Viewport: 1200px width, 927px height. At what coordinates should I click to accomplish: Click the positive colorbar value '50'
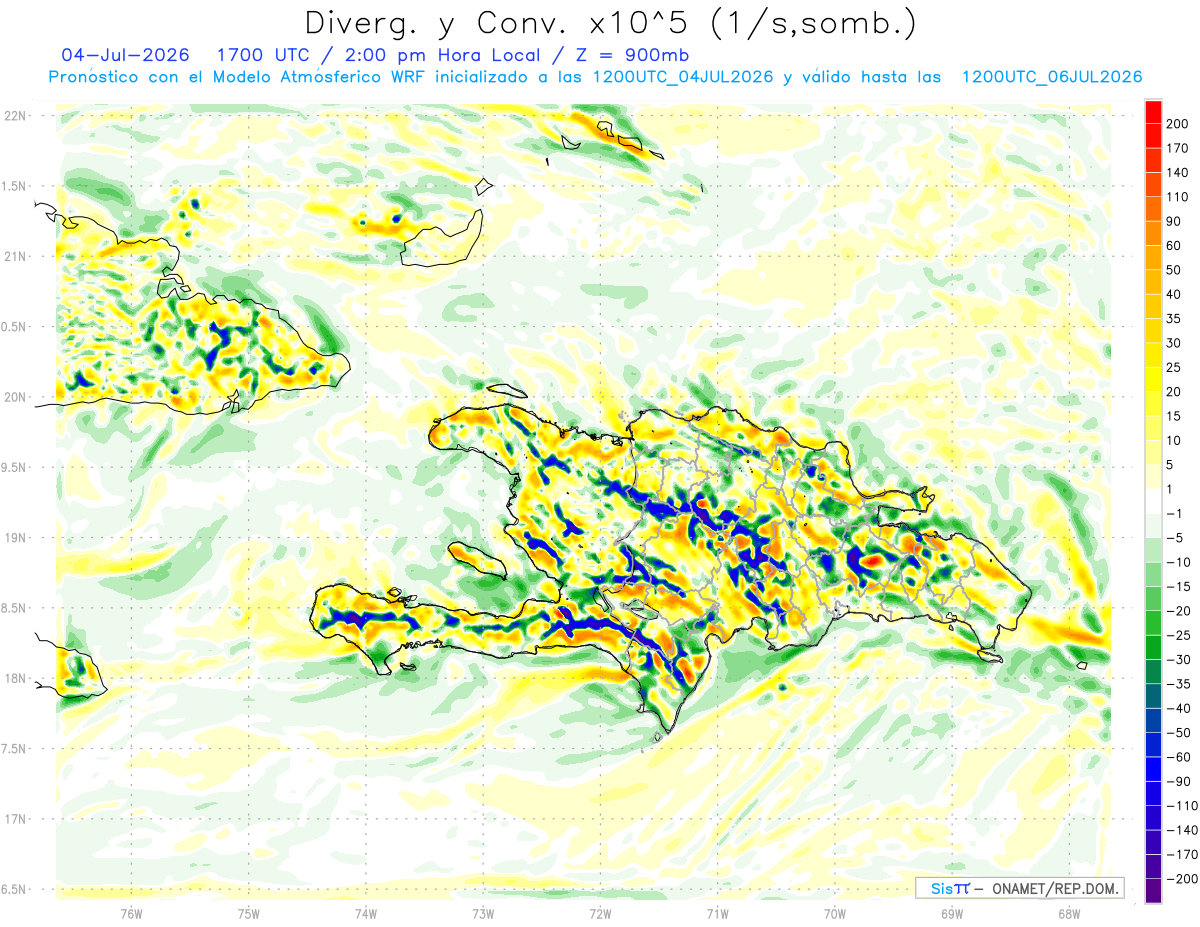(x=1175, y=270)
